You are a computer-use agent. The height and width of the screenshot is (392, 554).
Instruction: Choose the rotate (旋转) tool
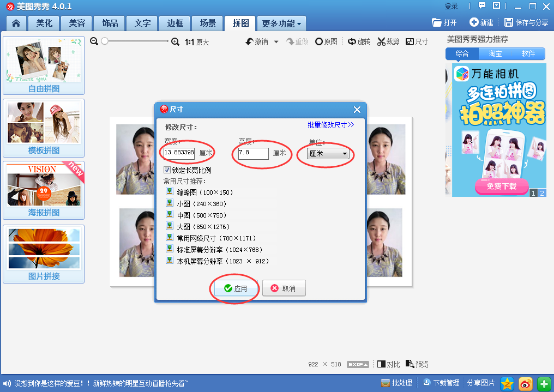coord(359,42)
